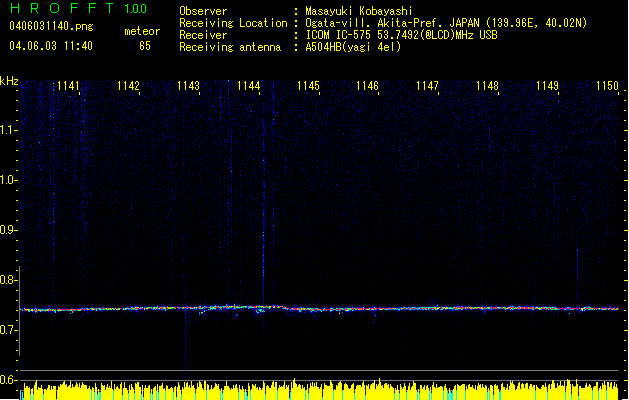Image resolution: width=629 pixels, height=400 pixels.
Task: Click the 1143 time marker
Action: pyautogui.click(x=188, y=86)
